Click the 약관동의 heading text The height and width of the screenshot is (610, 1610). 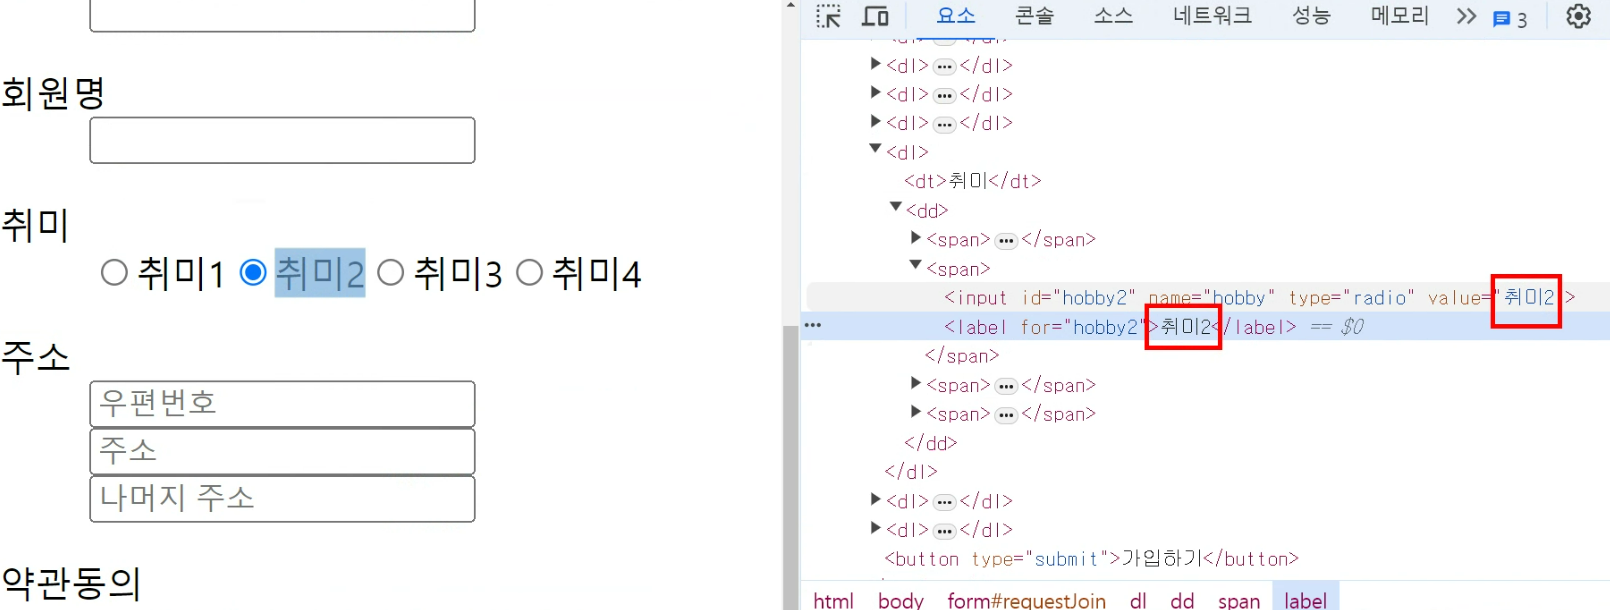click(71, 583)
